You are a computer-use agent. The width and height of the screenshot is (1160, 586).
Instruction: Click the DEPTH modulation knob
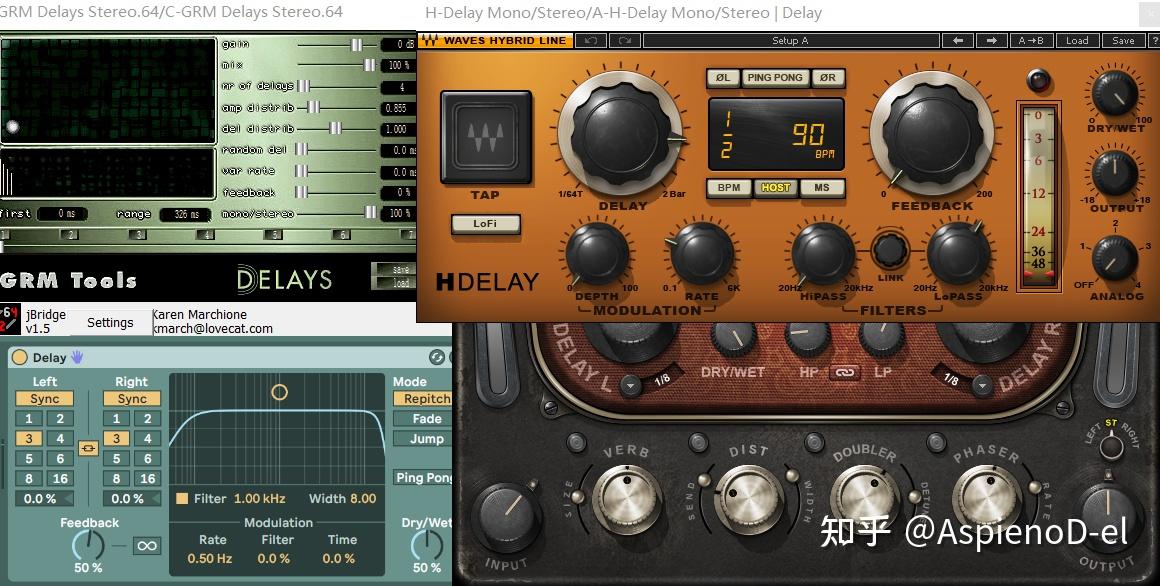pos(597,254)
